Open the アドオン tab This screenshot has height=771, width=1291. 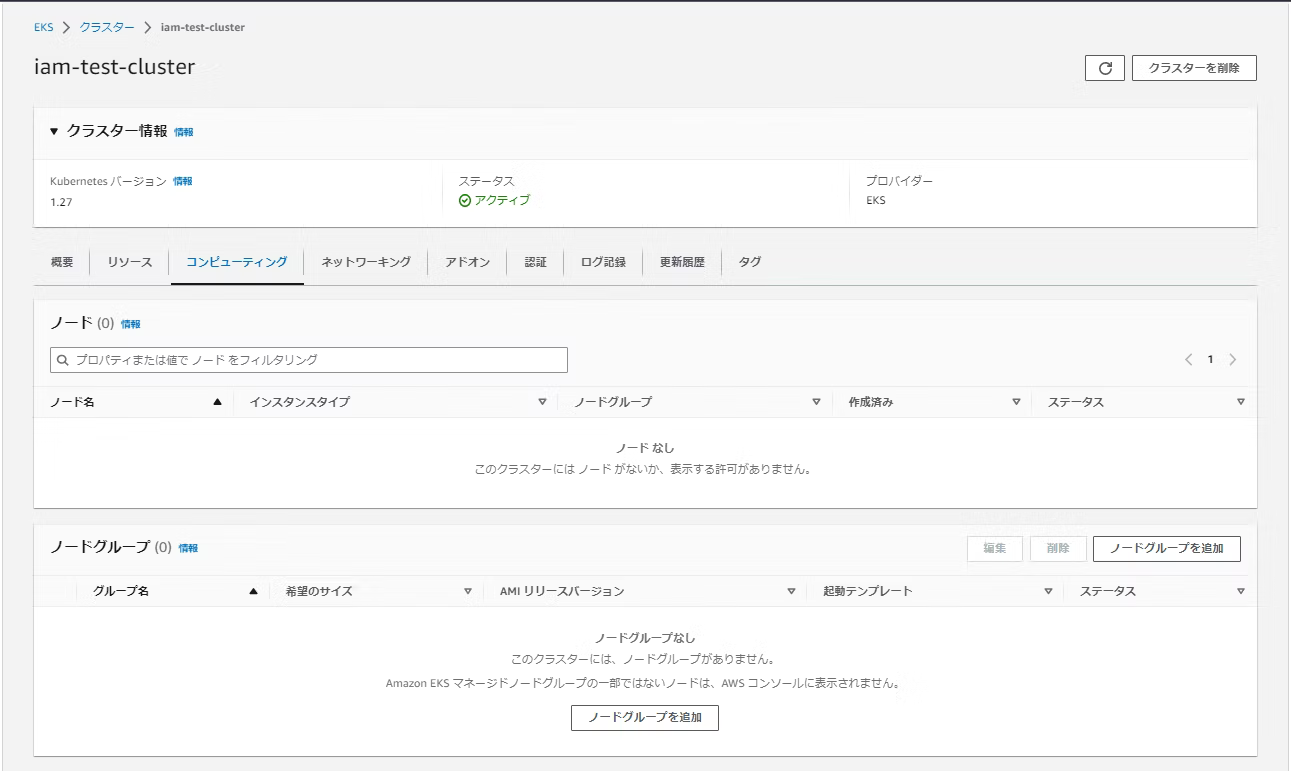(x=467, y=262)
